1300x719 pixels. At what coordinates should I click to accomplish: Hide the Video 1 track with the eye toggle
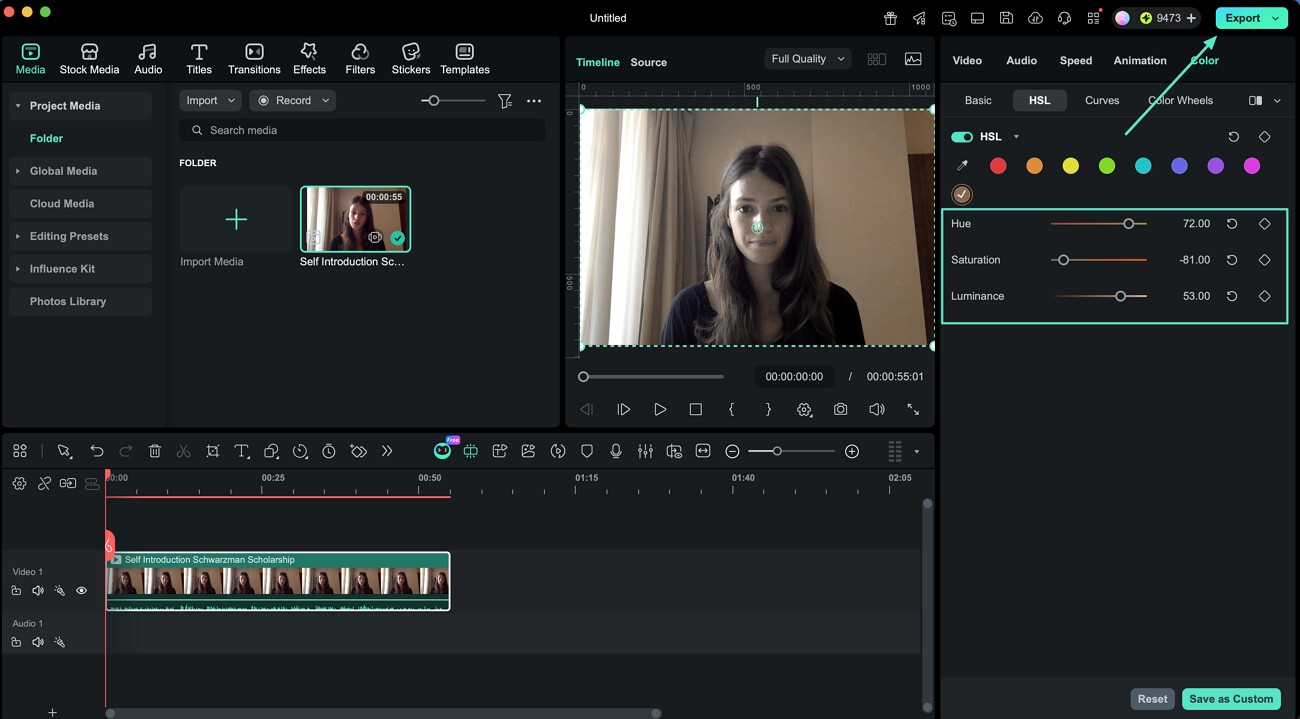tap(81, 590)
